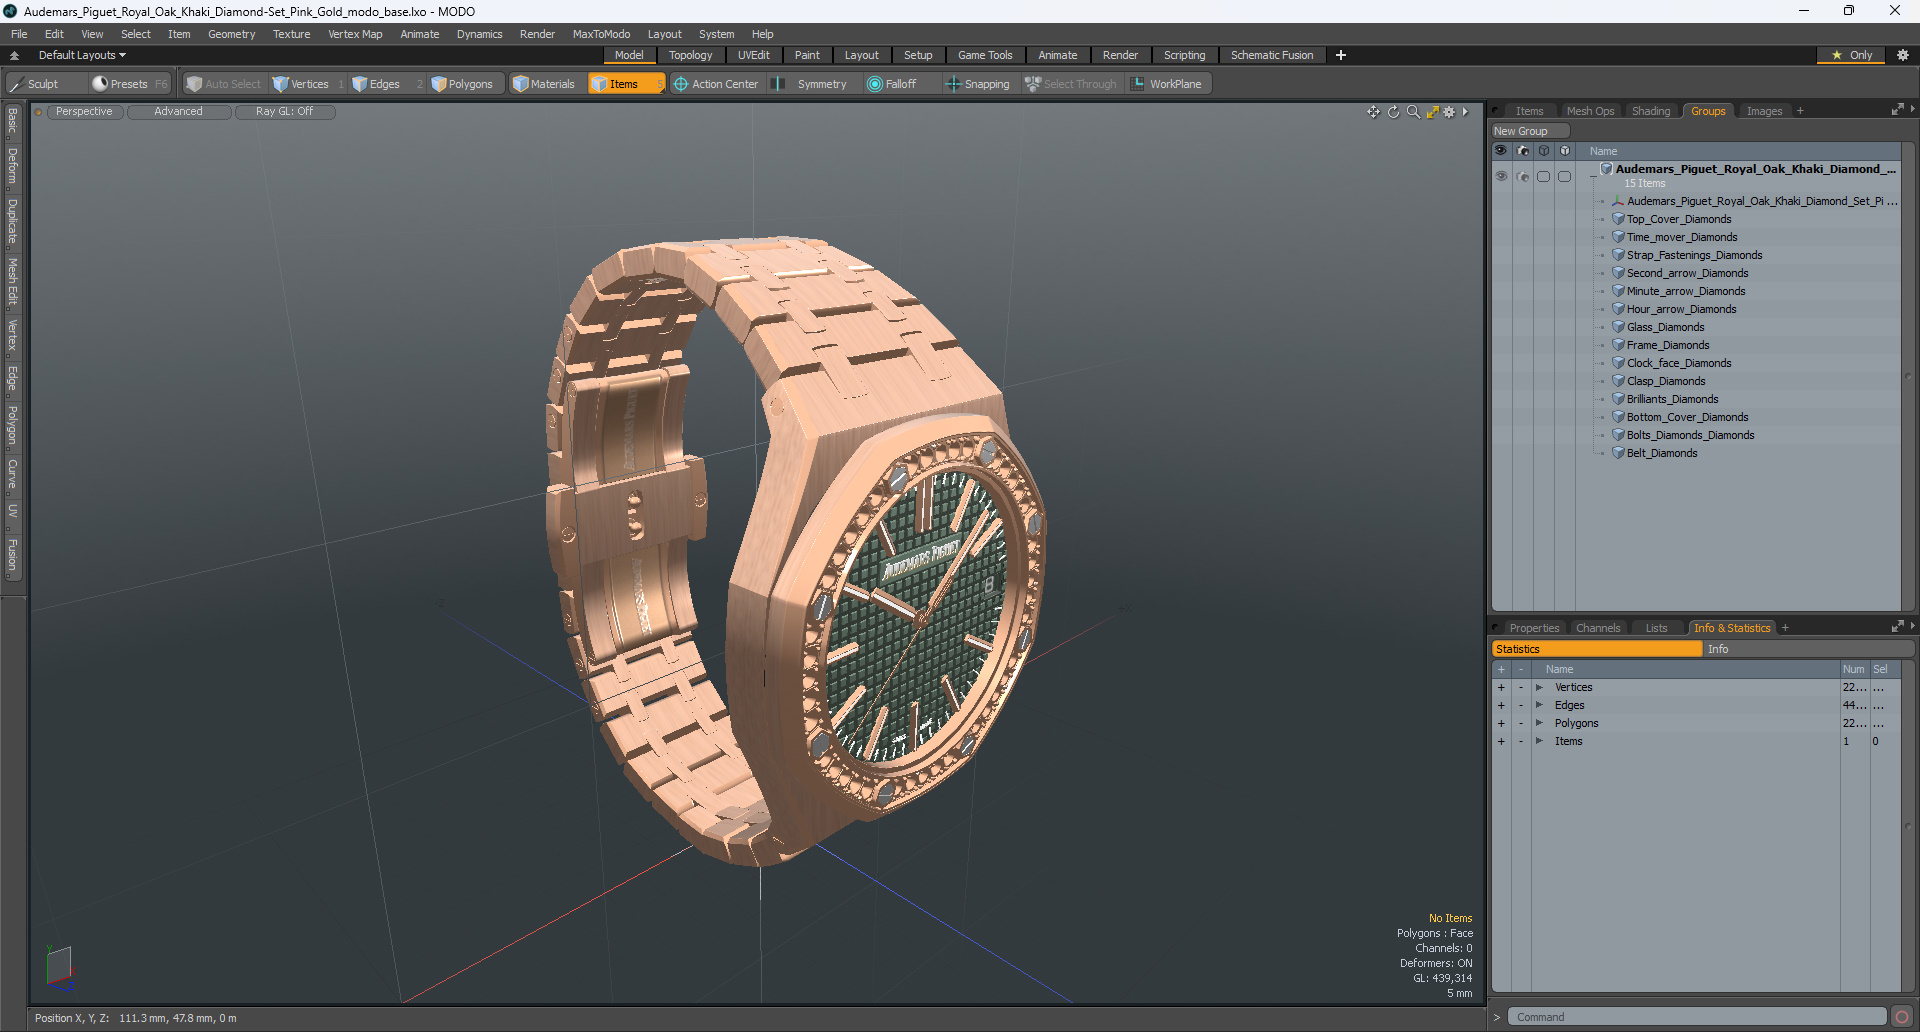Viewport: 1920px width, 1032px height.
Task: Click render camera column header
Action: click(1522, 151)
